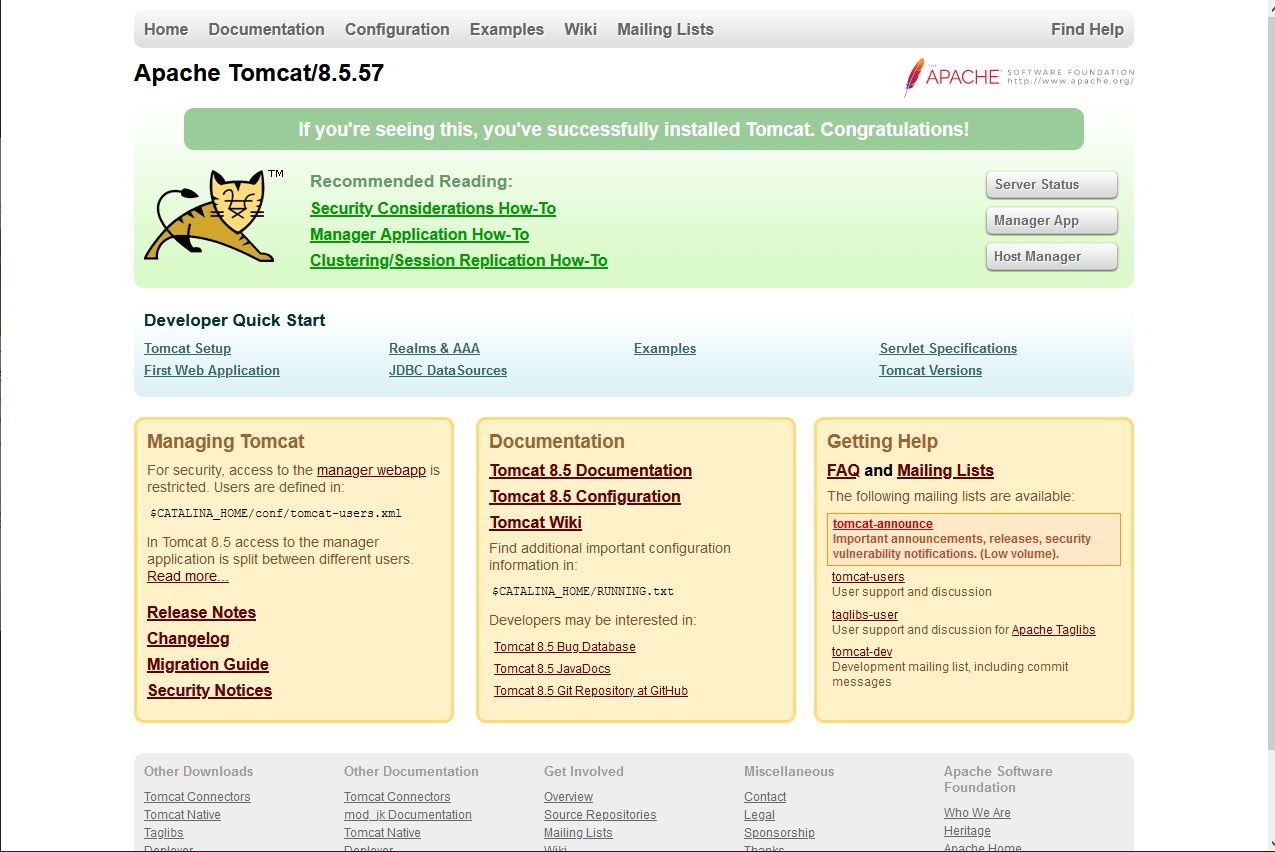This screenshot has width=1275, height=852.
Task: Select Configuration in the top navigation bar
Action: pyautogui.click(x=397, y=29)
